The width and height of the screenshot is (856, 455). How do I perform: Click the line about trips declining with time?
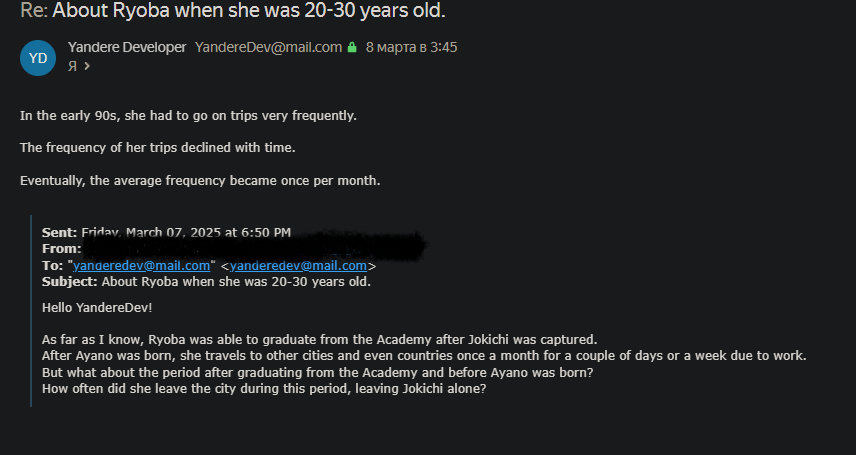158,147
